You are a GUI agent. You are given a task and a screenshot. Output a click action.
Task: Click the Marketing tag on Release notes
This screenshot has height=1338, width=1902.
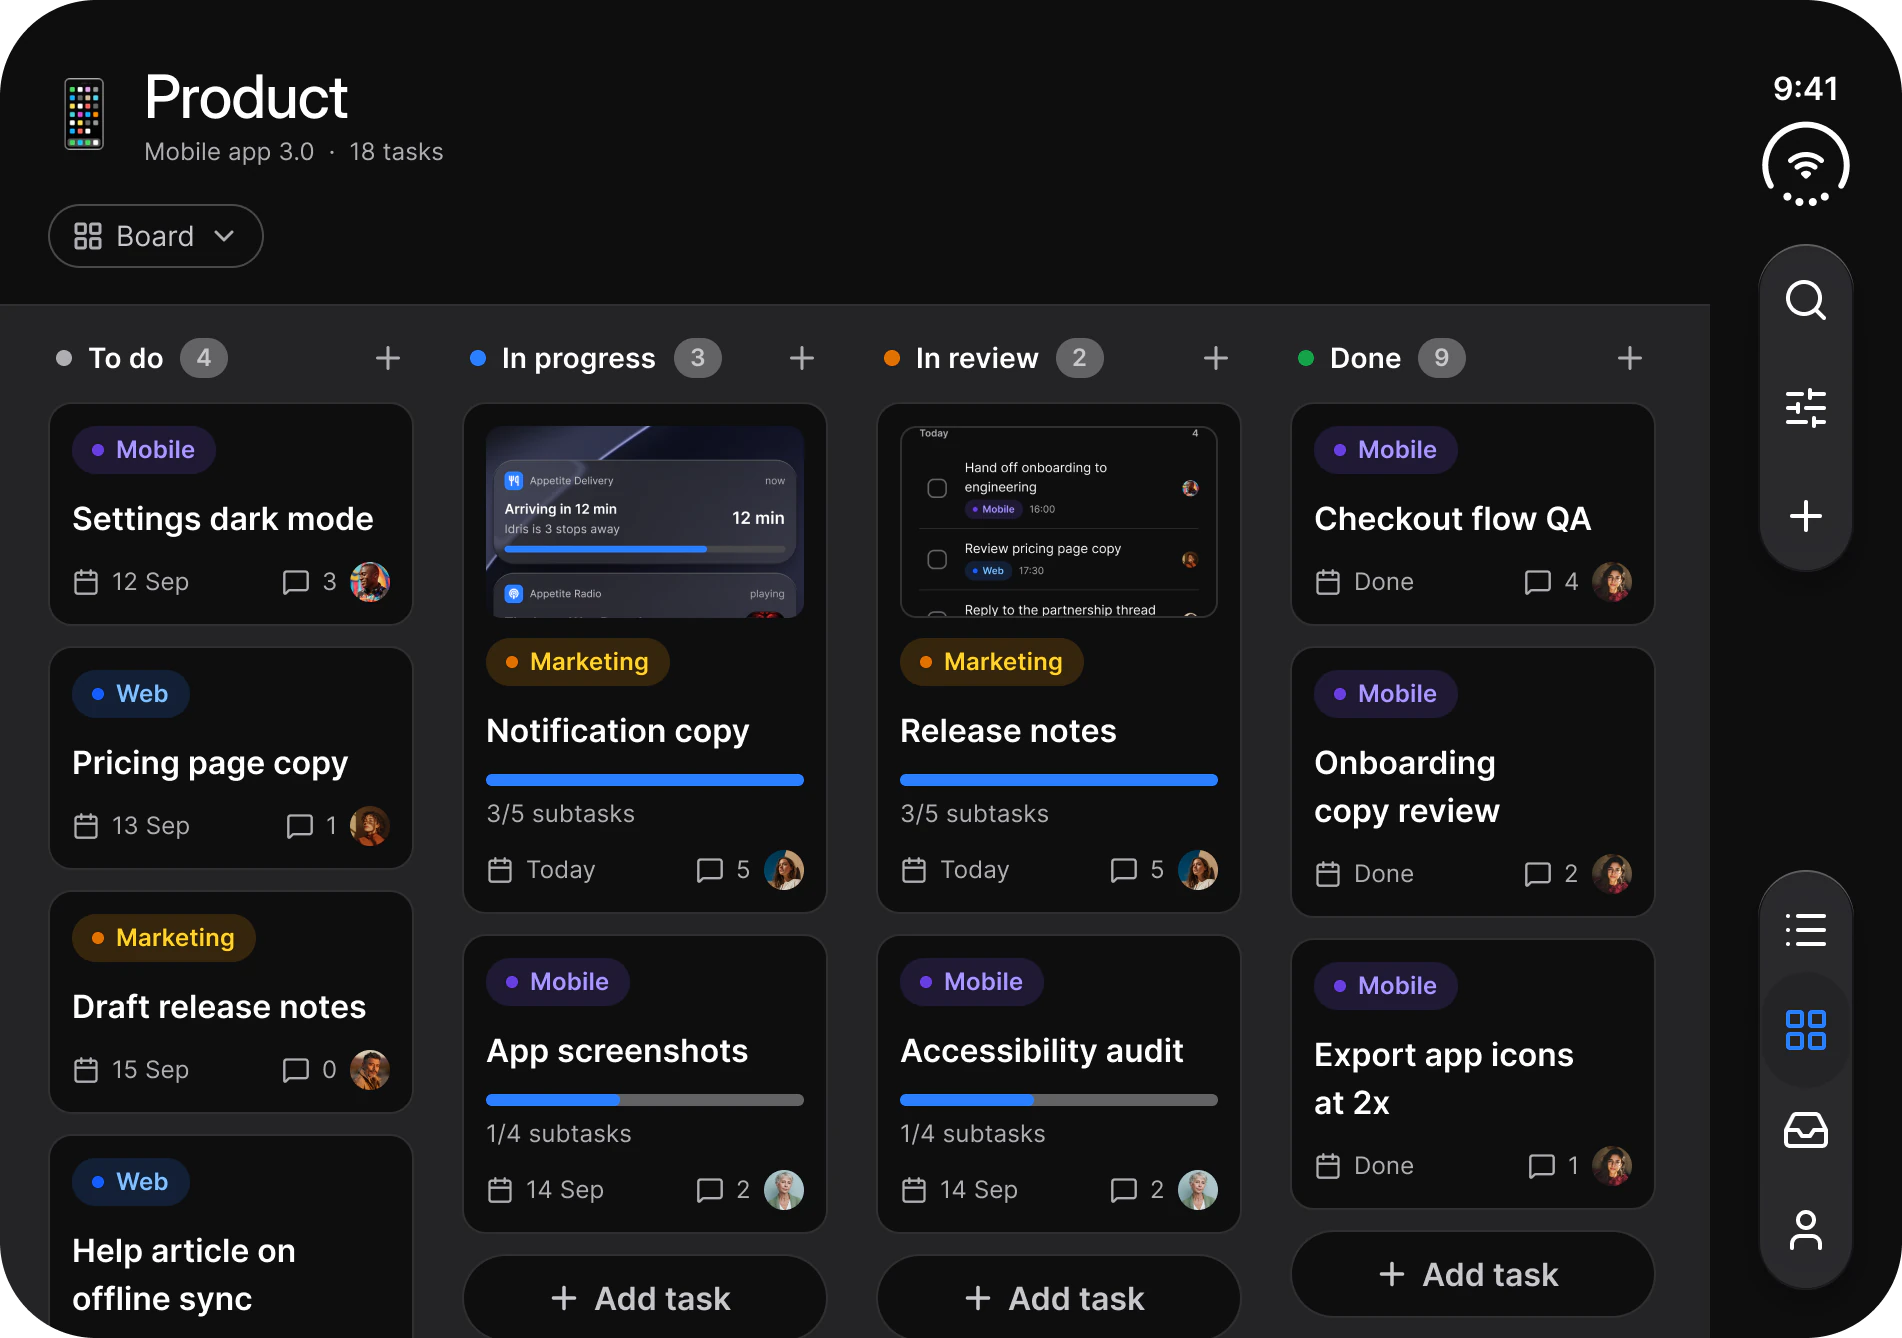click(992, 662)
